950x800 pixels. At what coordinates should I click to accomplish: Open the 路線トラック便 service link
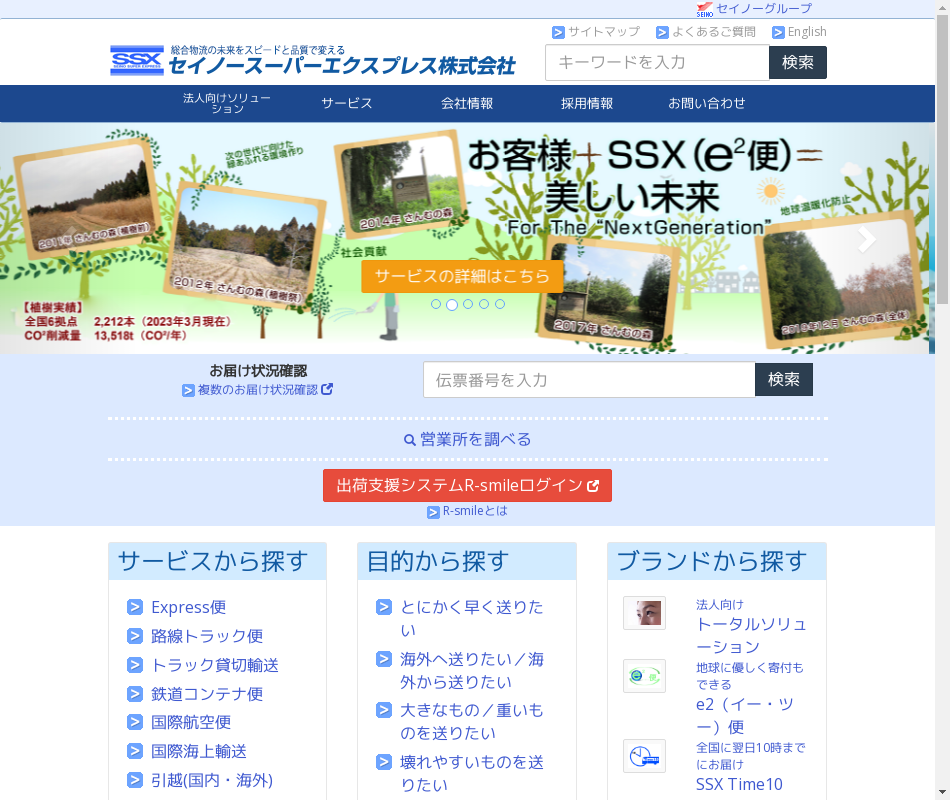207,636
